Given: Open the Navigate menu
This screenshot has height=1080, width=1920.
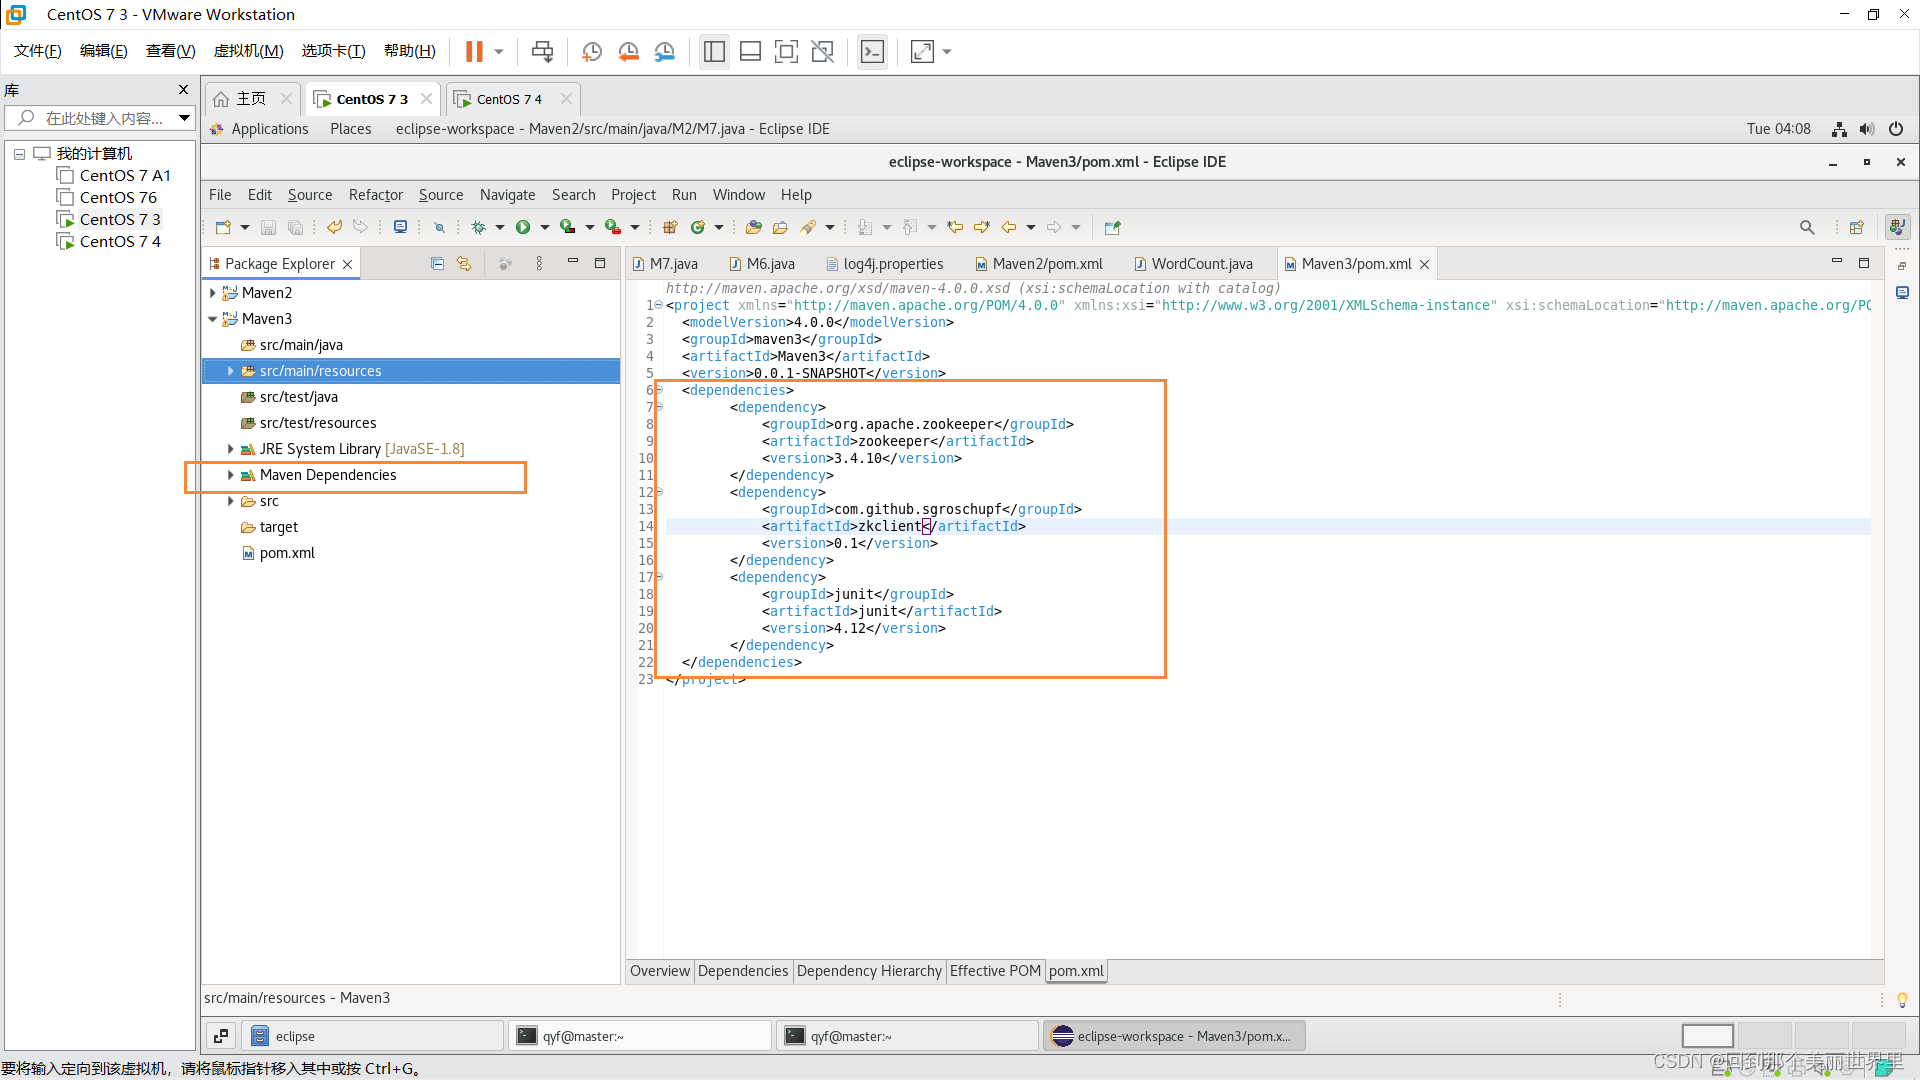Looking at the screenshot, I should (507, 195).
